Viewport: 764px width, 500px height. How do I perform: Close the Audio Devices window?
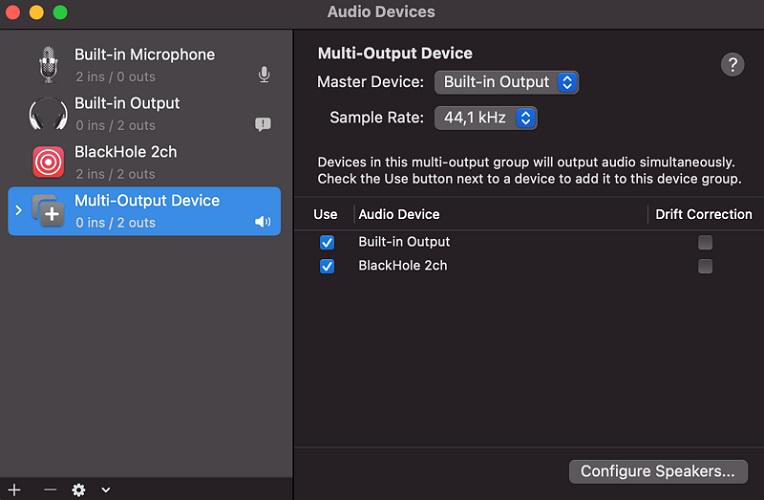tap(13, 12)
